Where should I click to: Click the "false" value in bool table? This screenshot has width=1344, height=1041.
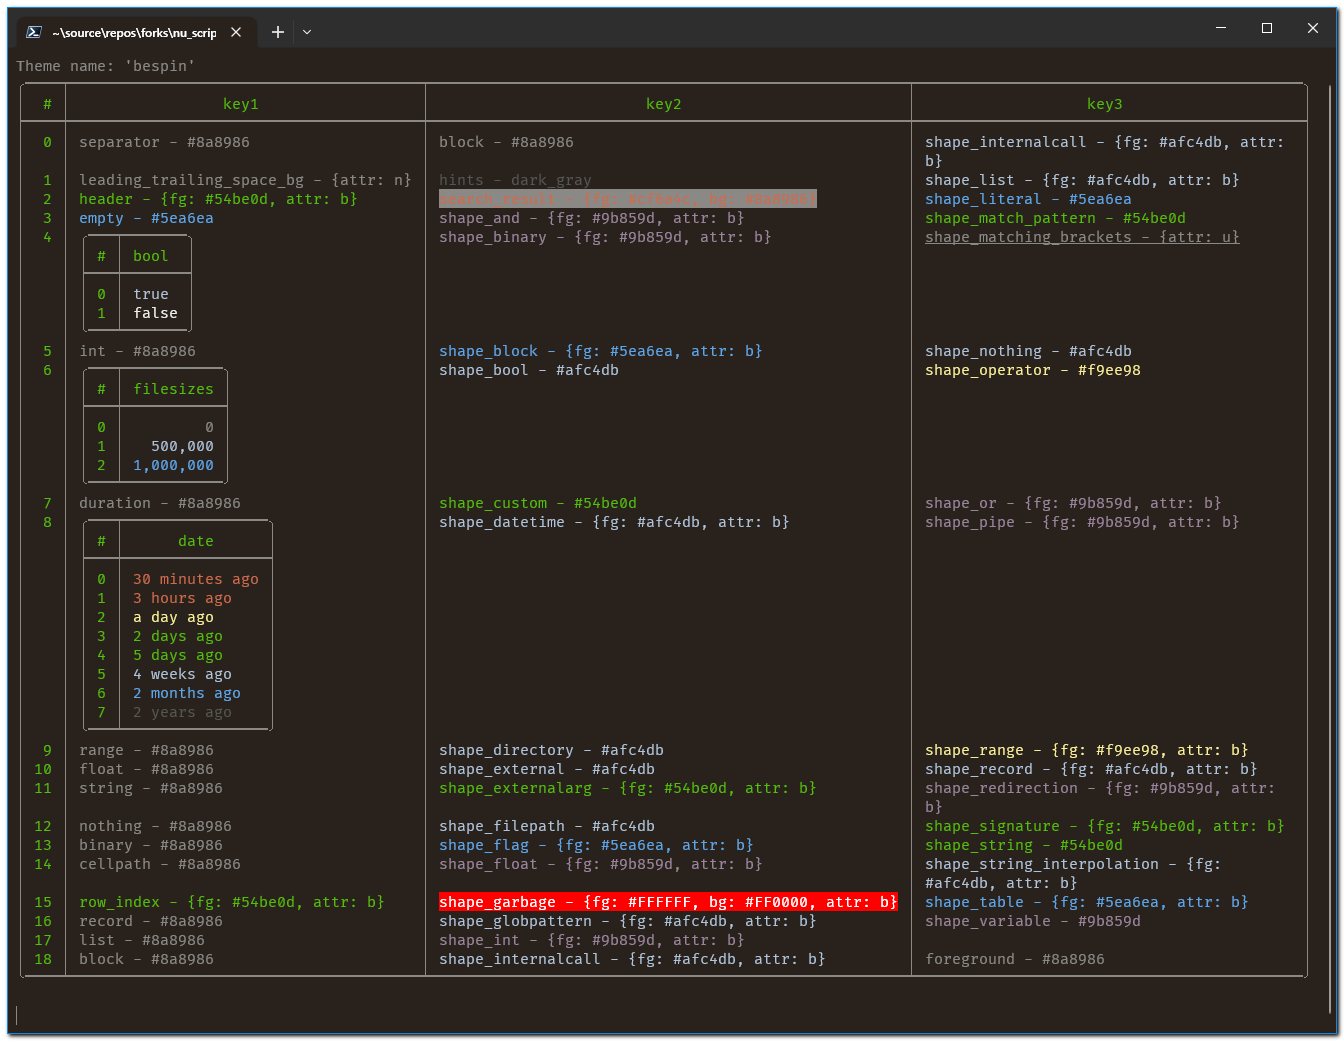156,313
